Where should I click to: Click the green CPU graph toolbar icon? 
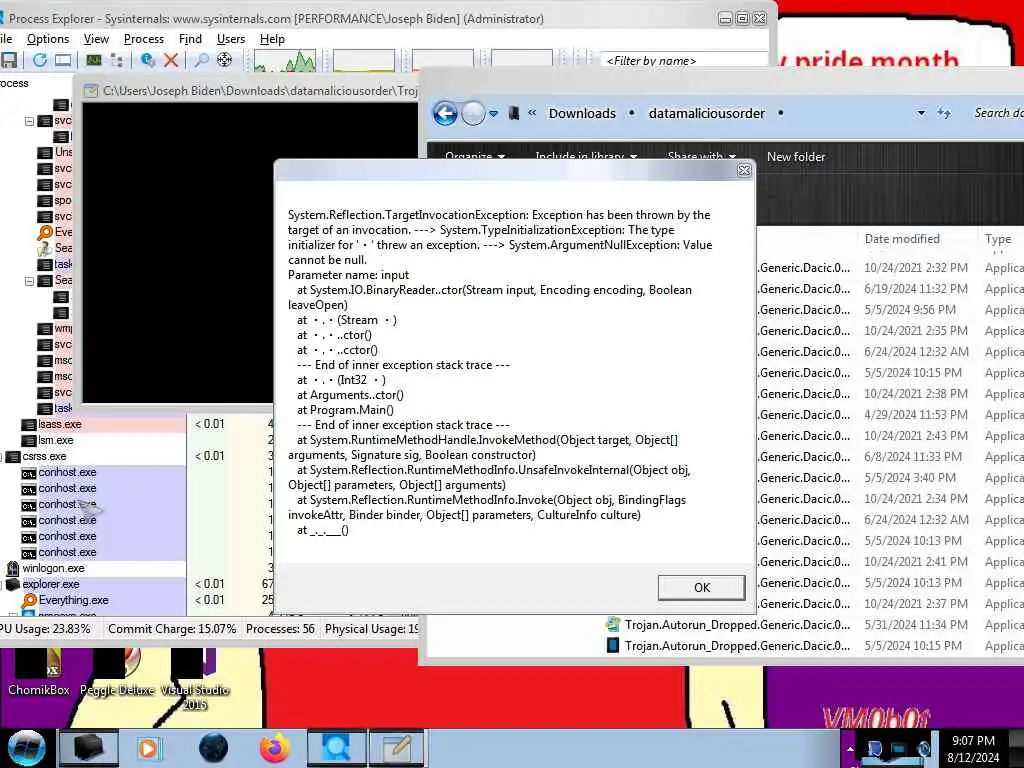tap(93, 60)
